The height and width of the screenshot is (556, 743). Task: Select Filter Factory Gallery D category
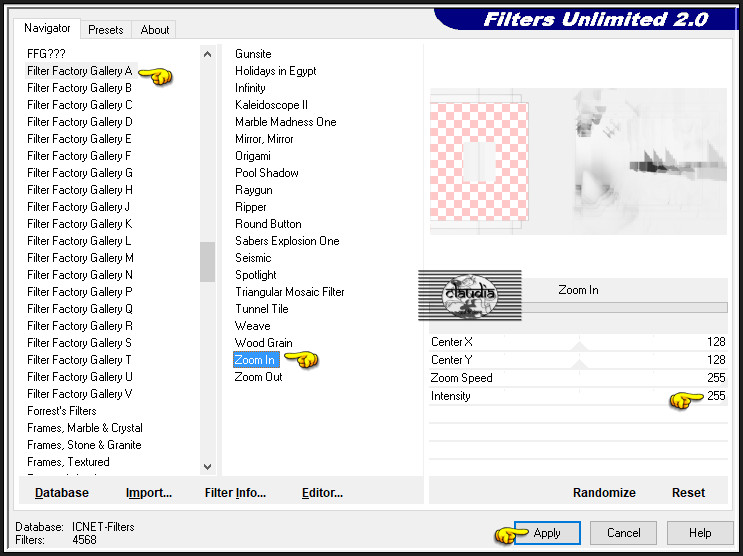click(x=80, y=122)
